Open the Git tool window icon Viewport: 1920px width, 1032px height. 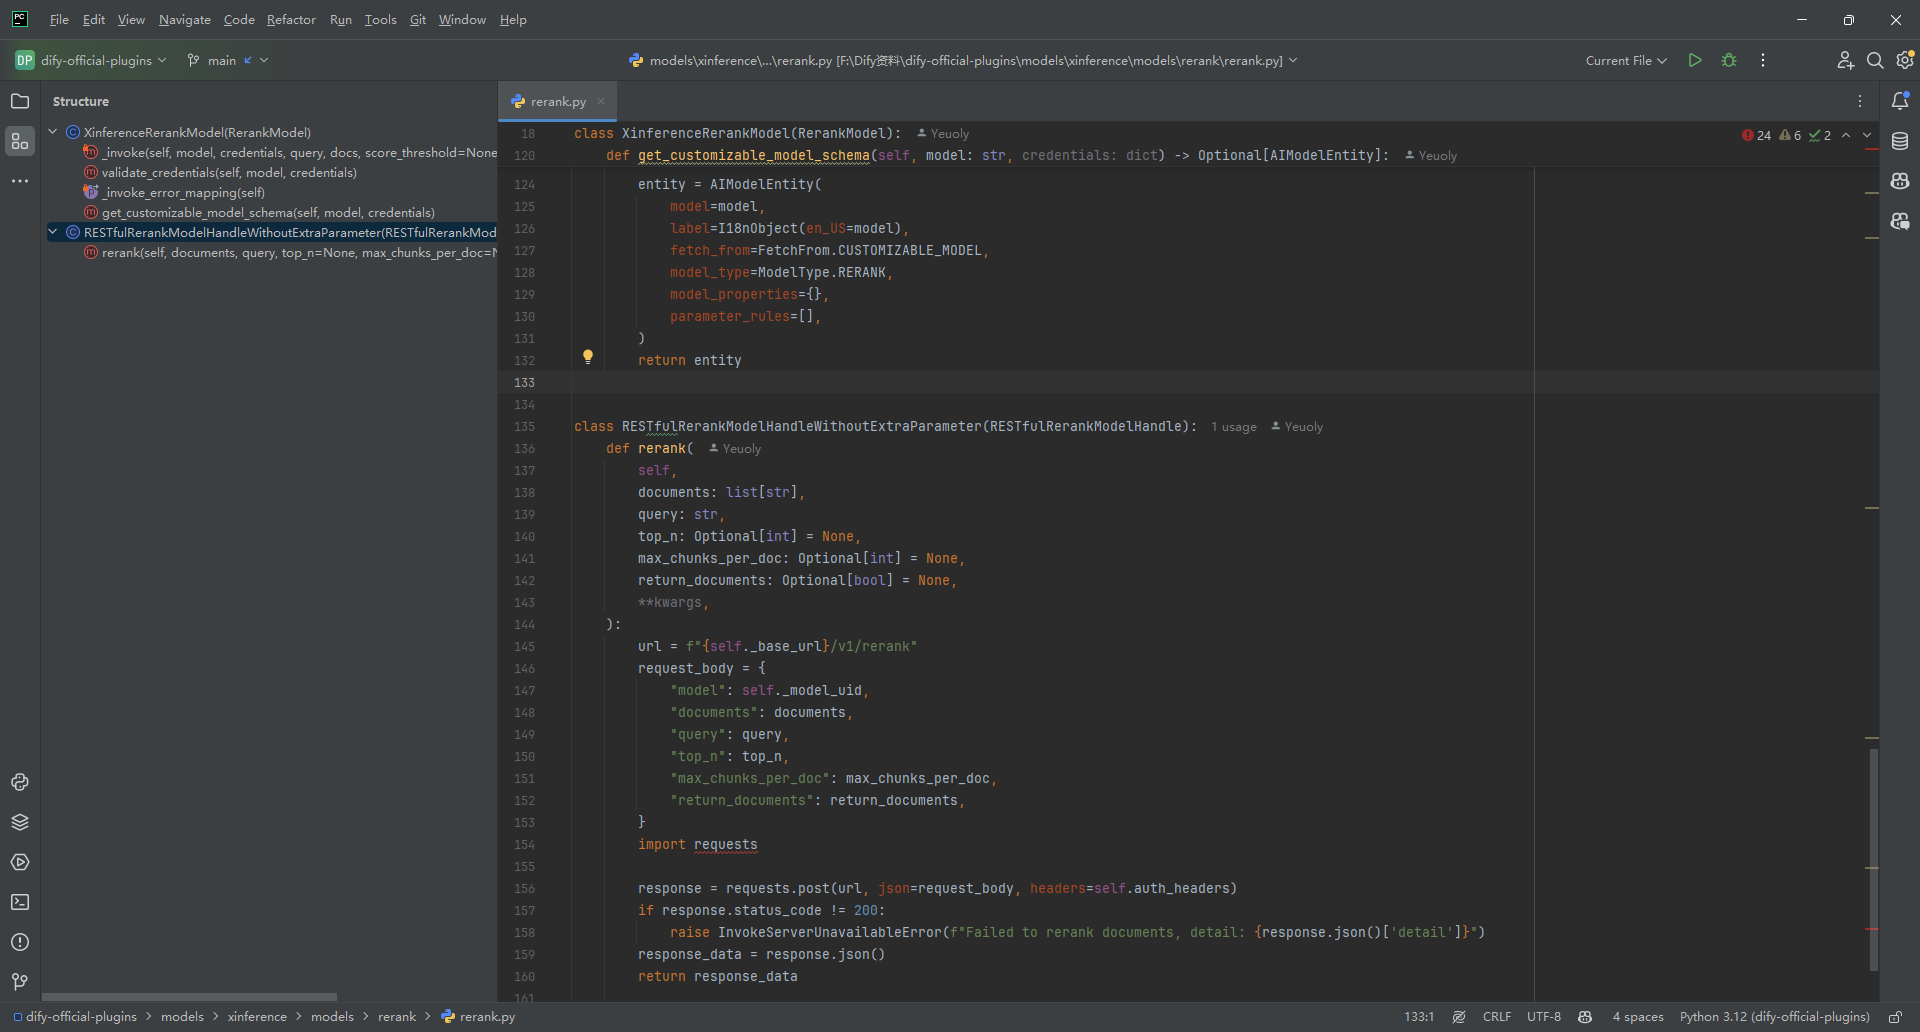tap(20, 982)
